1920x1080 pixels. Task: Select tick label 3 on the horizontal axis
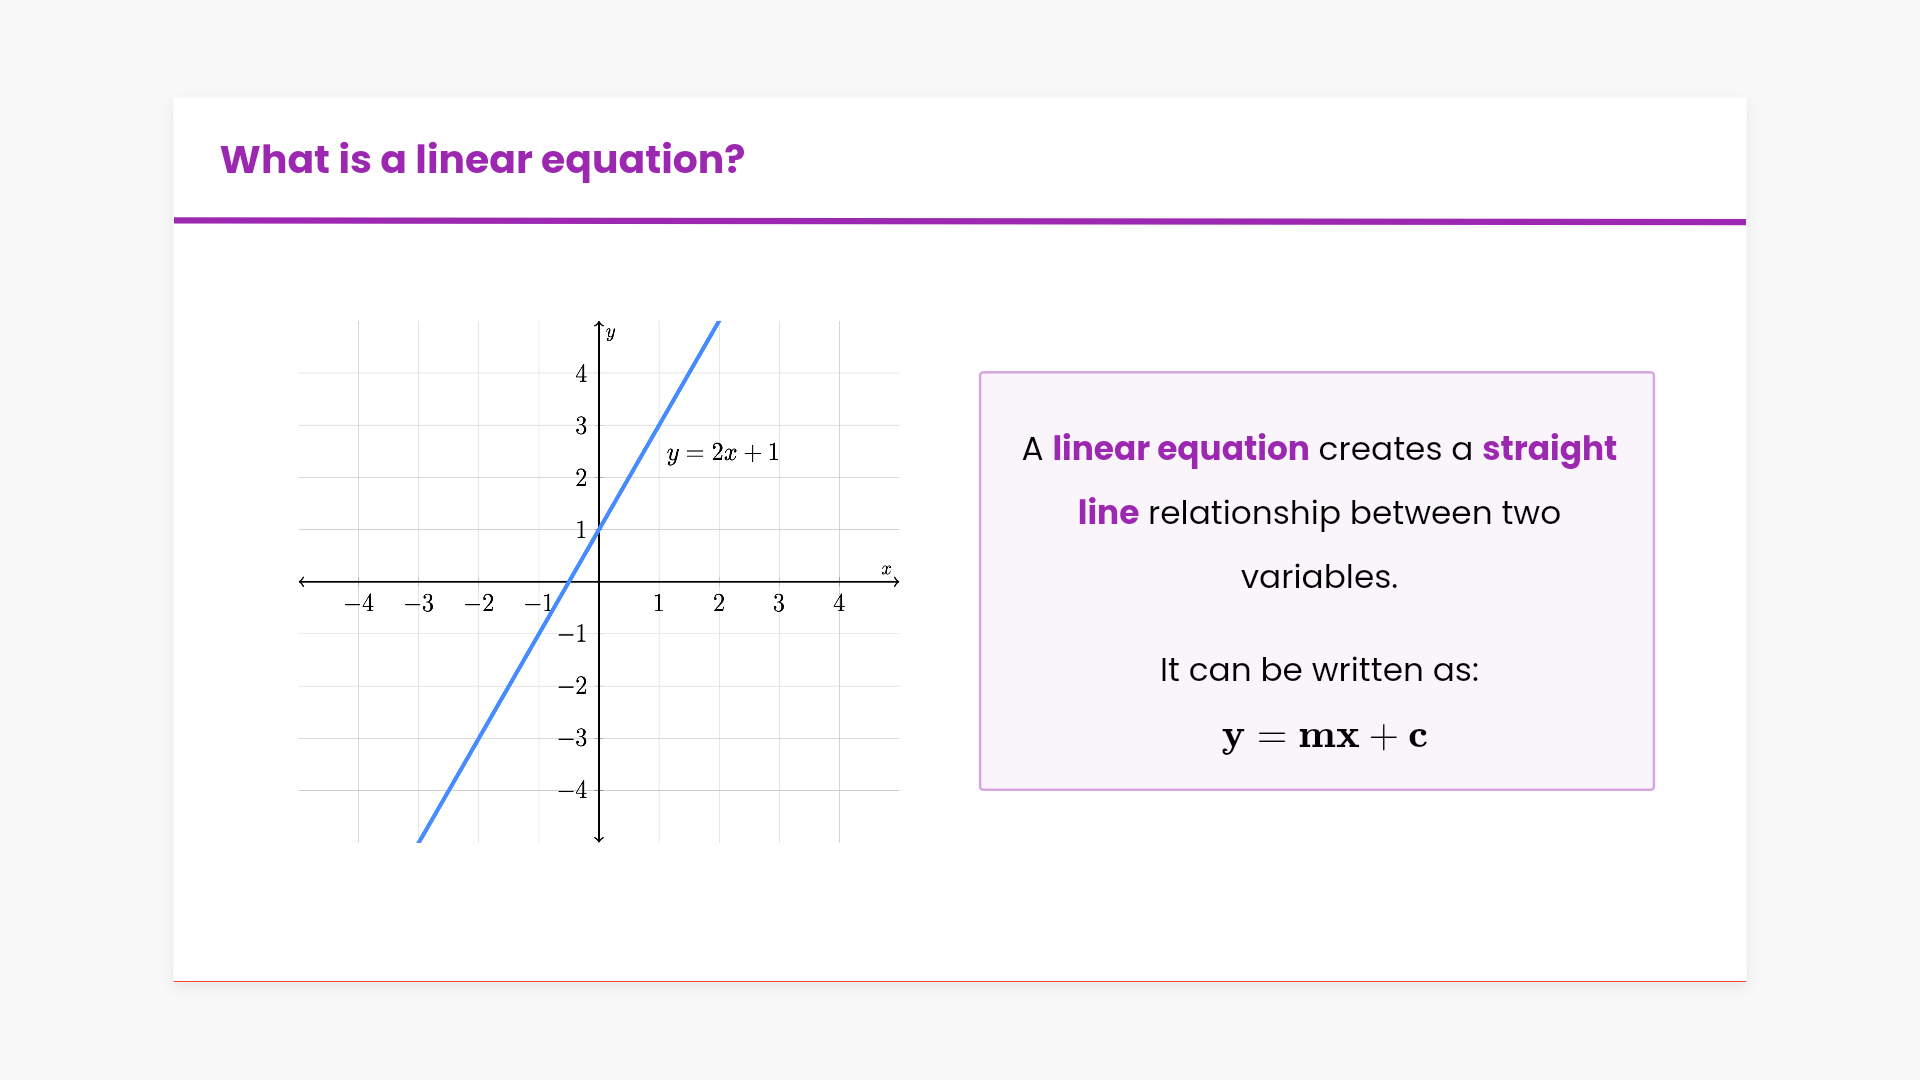click(779, 603)
